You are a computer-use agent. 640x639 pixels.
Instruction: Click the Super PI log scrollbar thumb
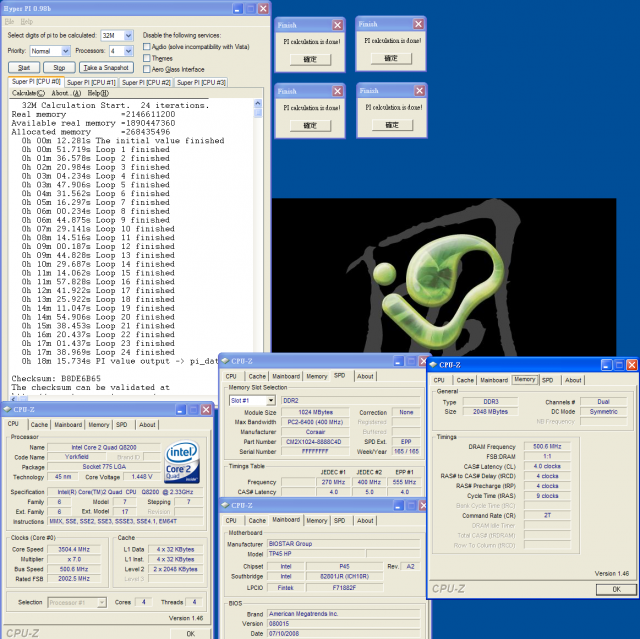point(258,113)
